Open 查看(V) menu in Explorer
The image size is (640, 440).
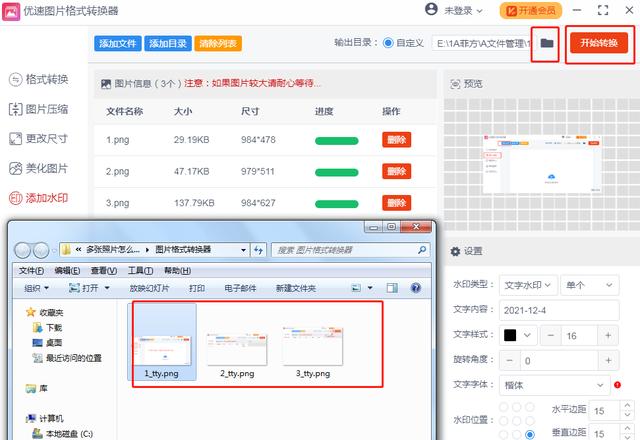104,271
